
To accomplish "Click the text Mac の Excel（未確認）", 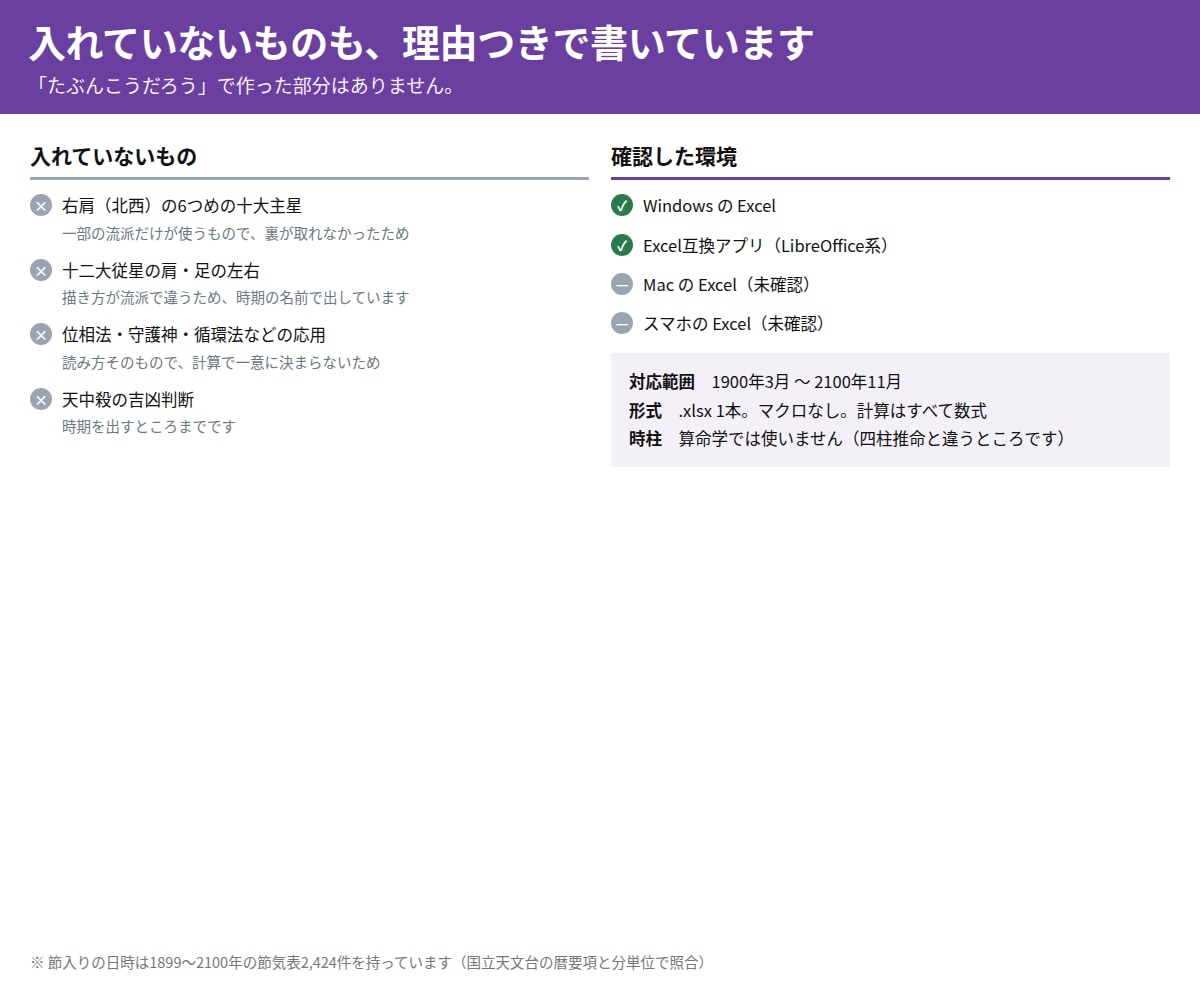I will (726, 285).
